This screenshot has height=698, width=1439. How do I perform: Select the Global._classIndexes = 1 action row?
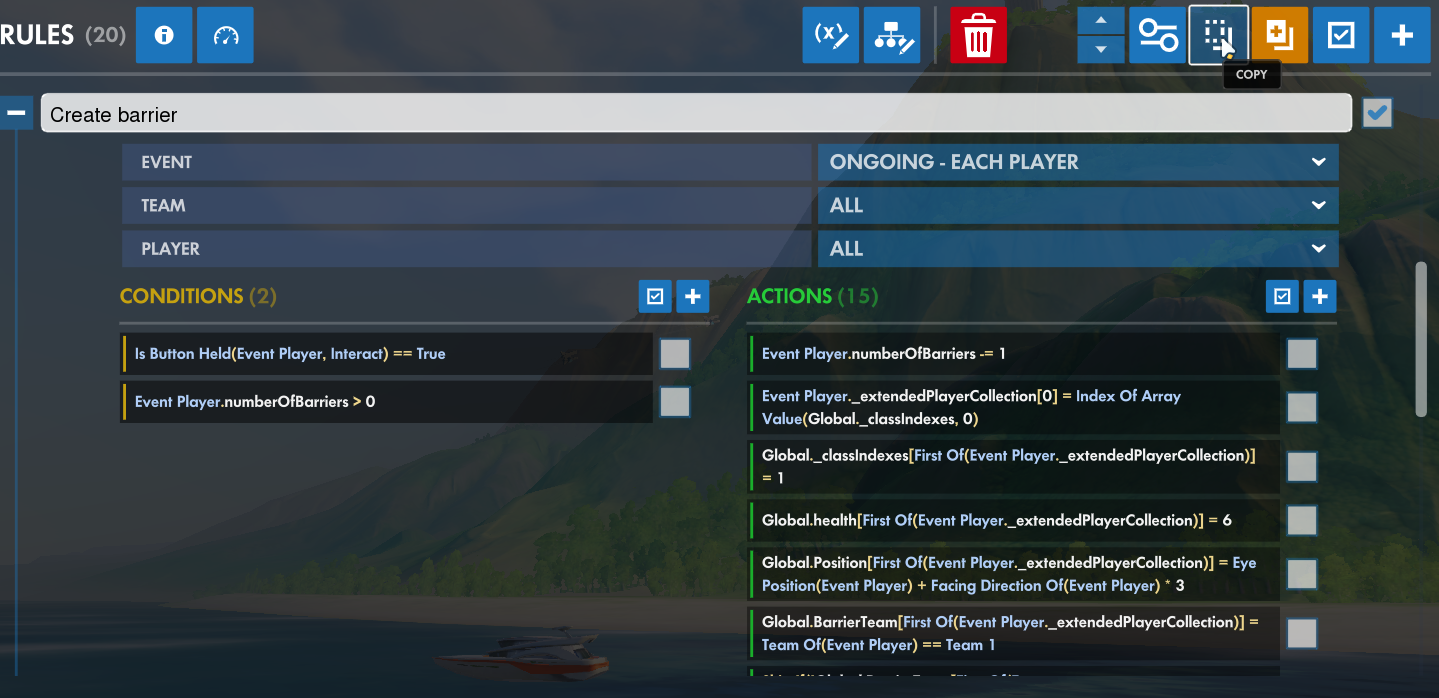coord(1013,466)
